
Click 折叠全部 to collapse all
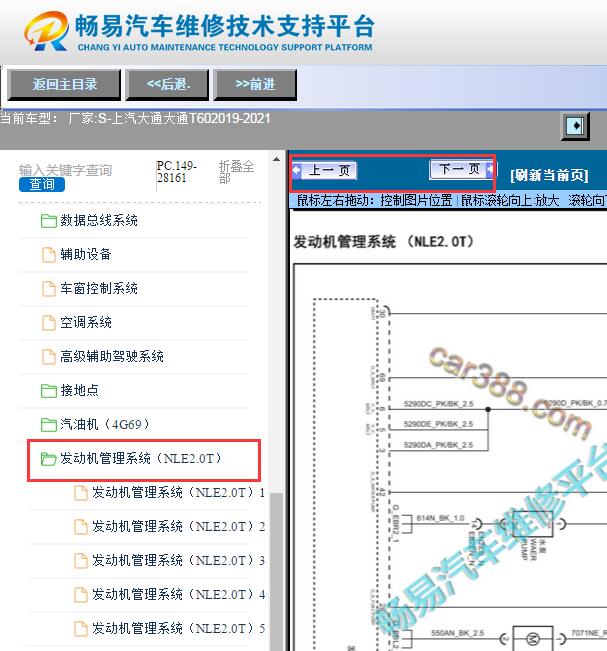click(x=236, y=172)
